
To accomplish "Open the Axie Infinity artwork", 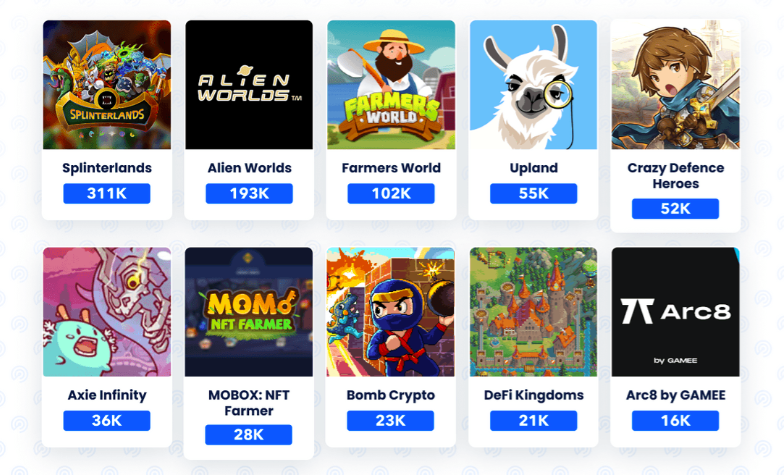I will pyautogui.click(x=106, y=312).
